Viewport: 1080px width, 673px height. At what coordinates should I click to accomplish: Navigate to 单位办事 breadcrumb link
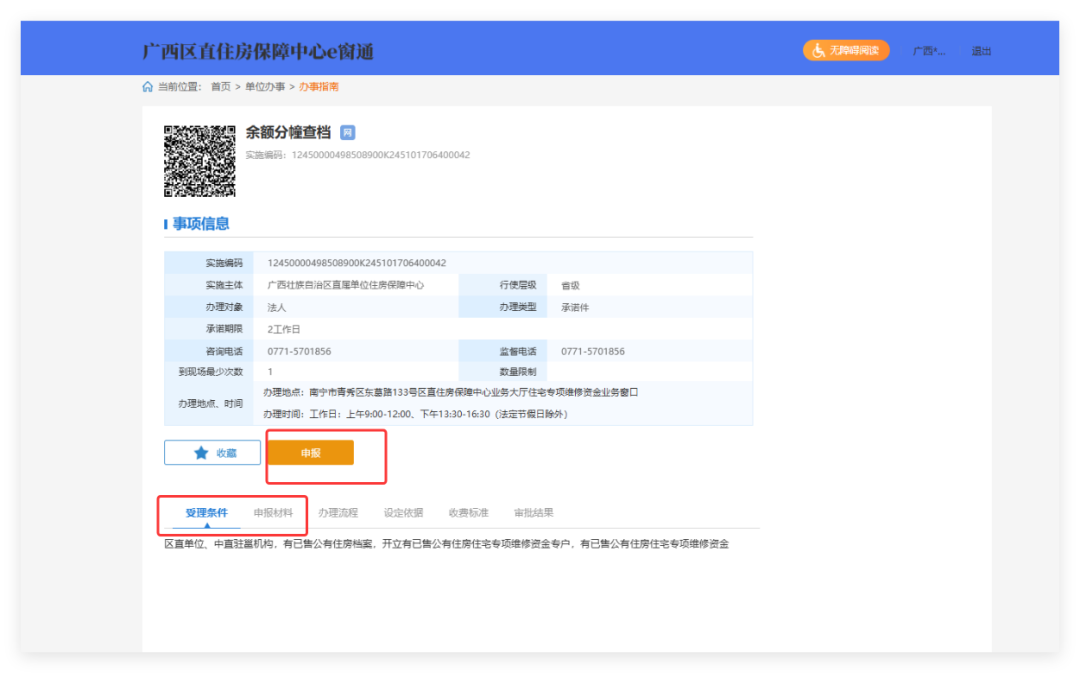coord(265,87)
